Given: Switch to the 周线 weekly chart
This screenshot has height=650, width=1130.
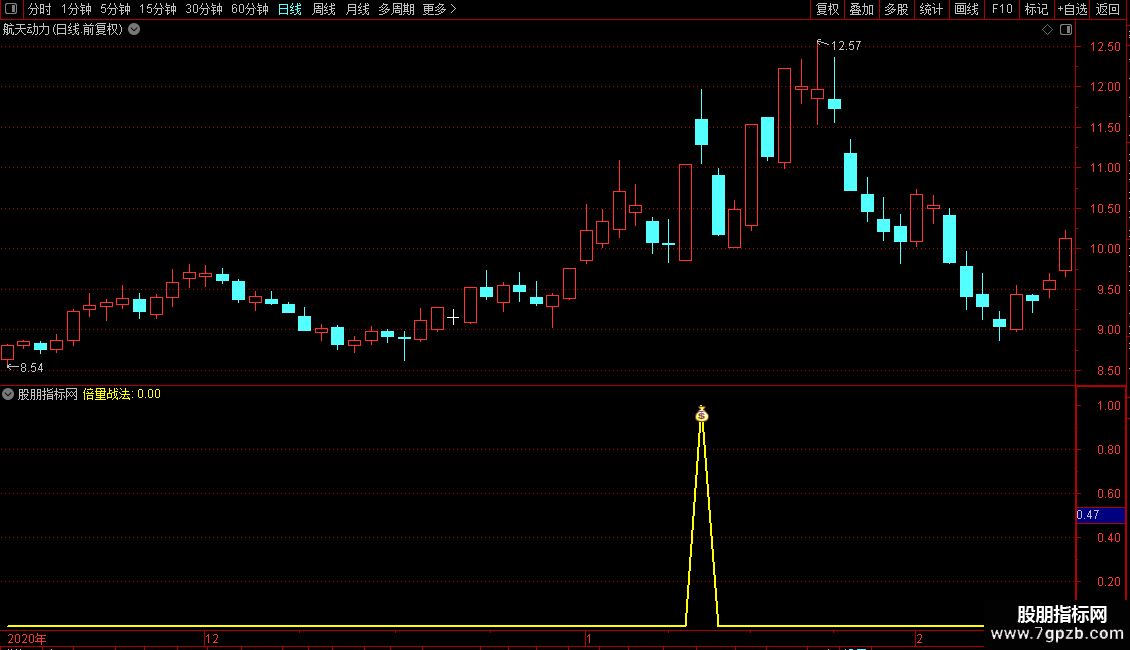Looking at the screenshot, I should (324, 9).
